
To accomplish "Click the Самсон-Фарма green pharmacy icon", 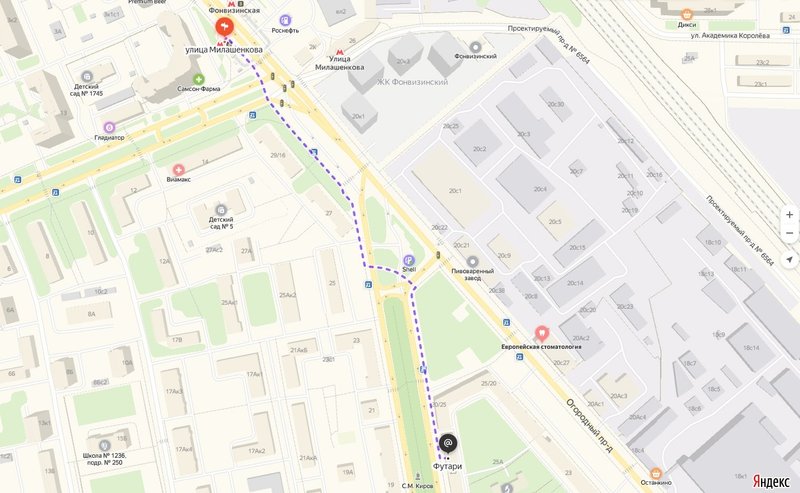I will click(x=198, y=79).
